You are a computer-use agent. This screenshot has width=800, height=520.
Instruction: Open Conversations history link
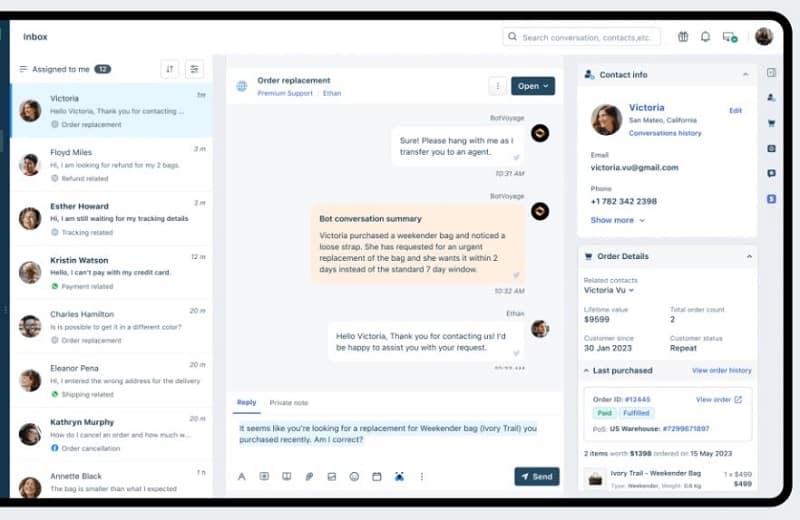pyautogui.click(x=665, y=133)
